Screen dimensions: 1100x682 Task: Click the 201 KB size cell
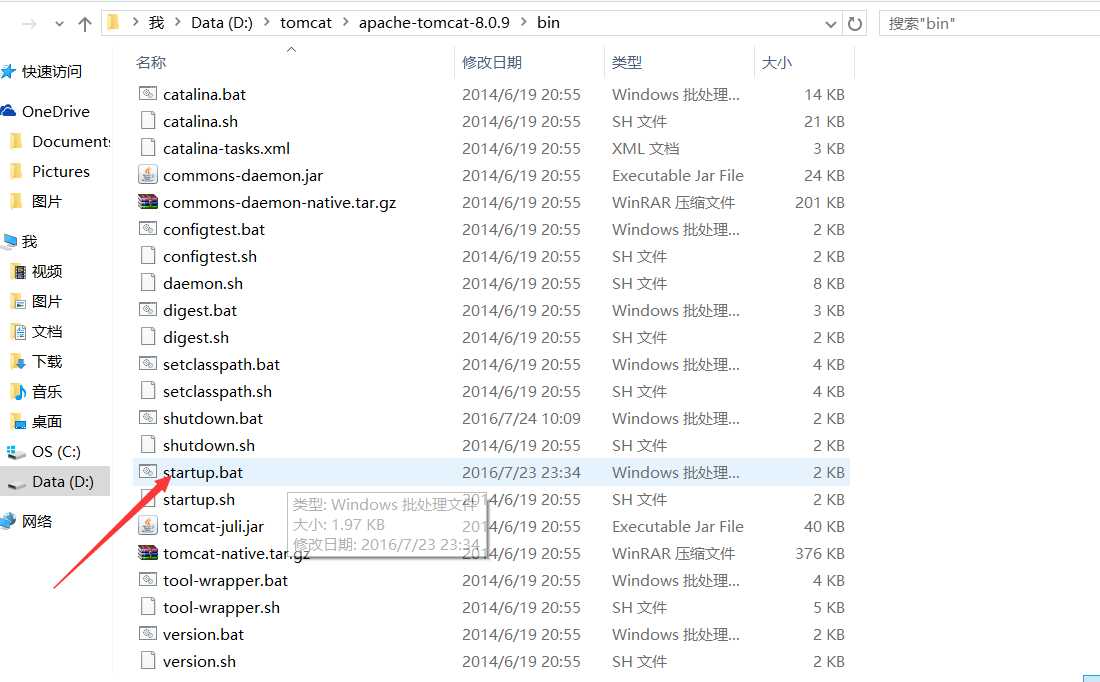point(819,202)
